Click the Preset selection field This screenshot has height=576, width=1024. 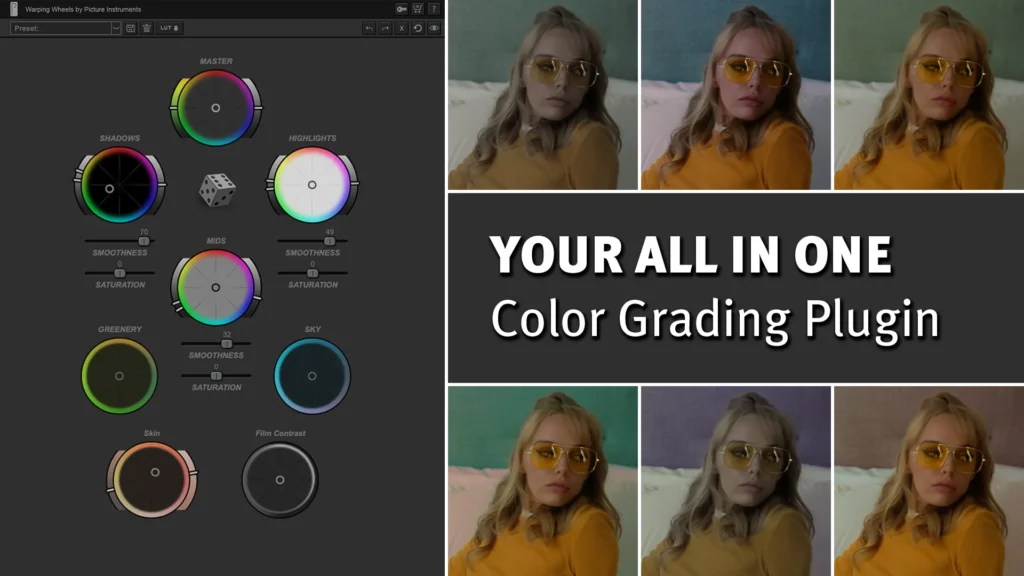tap(60, 28)
